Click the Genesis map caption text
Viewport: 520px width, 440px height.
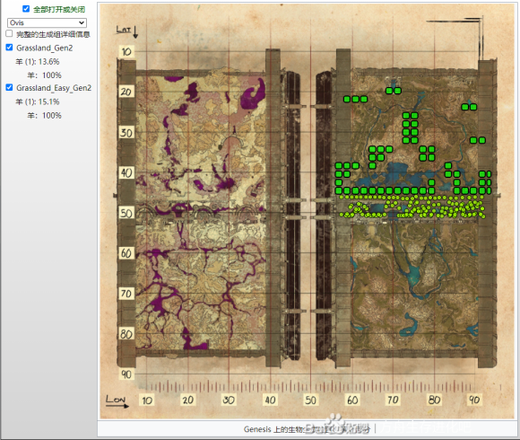[x=307, y=429]
